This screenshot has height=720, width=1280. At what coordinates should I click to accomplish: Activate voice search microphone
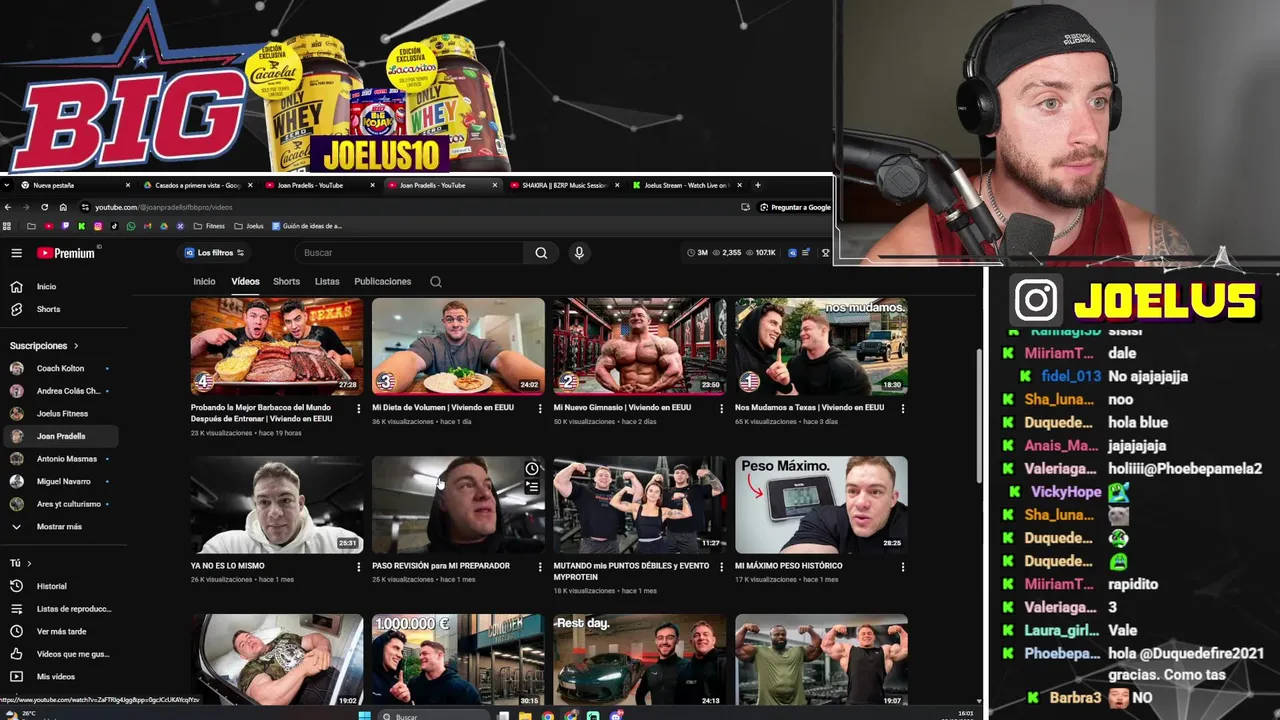click(578, 253)
